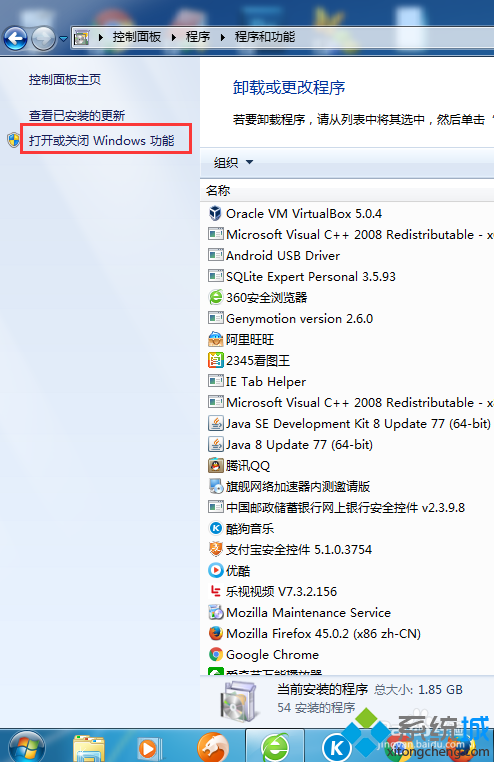Click the Oracle VM VirtualBox icon

coord(215,213)
